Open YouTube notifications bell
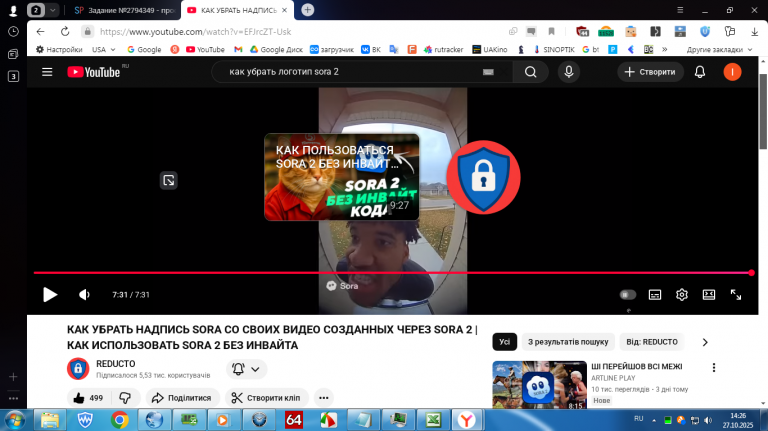Screen dimensions: 768x431 pos(700,72)
